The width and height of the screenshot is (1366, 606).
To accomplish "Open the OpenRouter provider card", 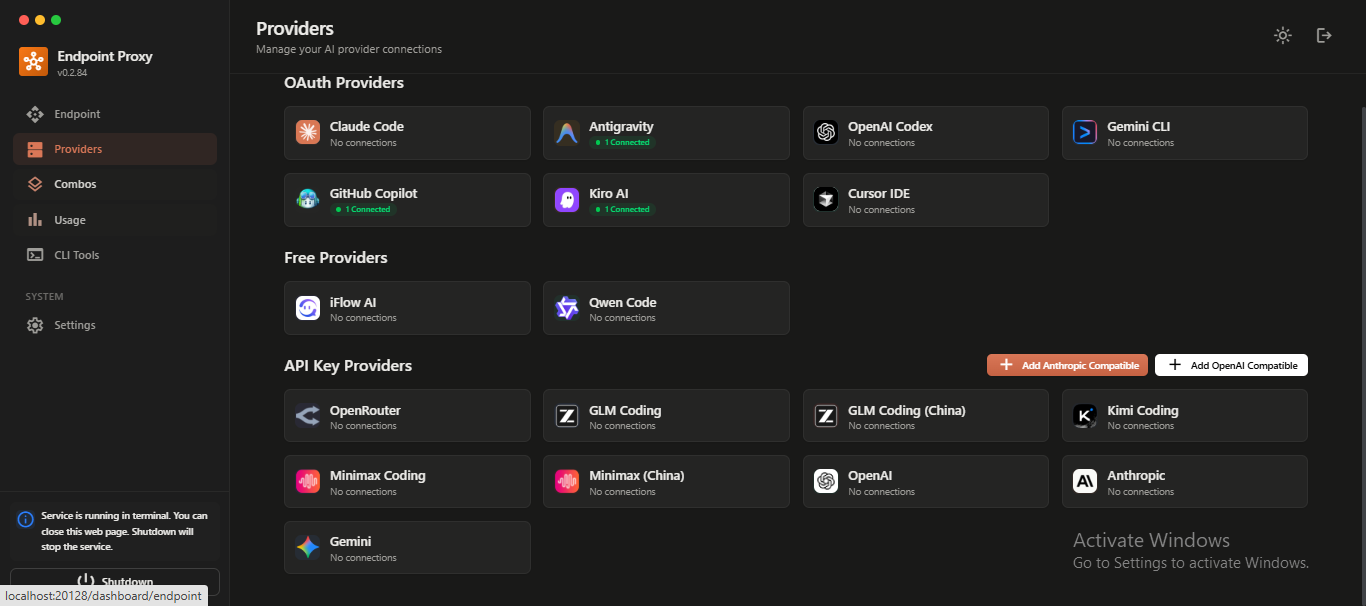I will point(407,415).
